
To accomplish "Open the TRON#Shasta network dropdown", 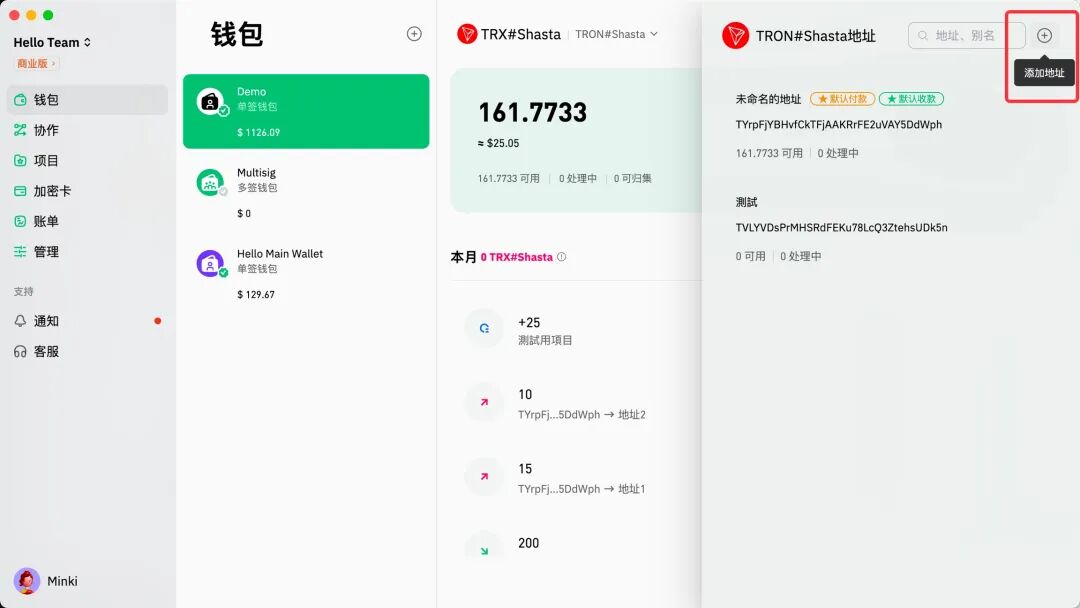I will tap(615, 33).
